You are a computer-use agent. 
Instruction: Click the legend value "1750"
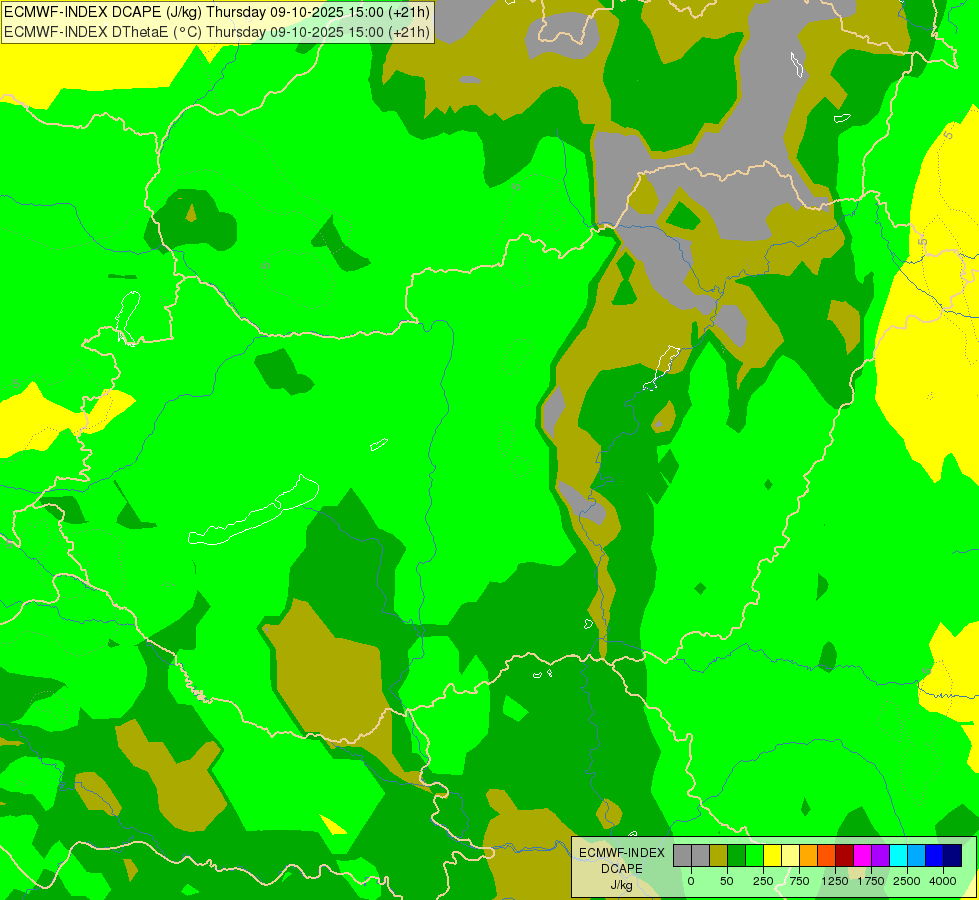tap(871, 881)
